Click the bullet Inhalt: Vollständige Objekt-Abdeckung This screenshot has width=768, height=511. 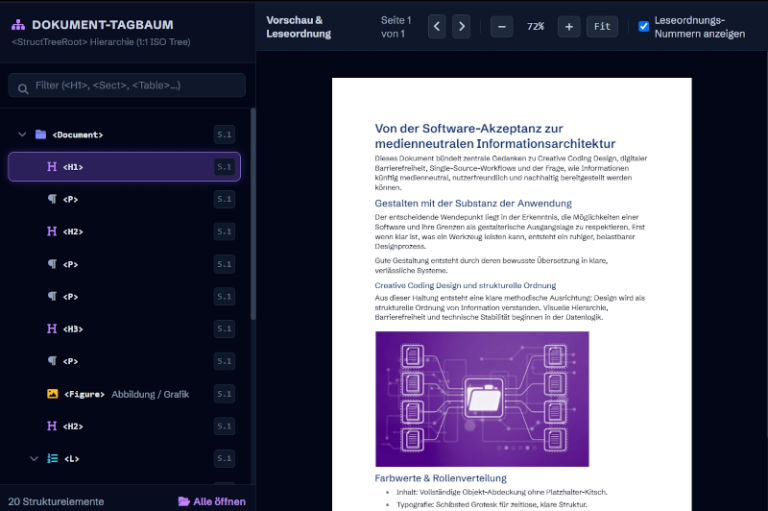(x=502, y=492)
